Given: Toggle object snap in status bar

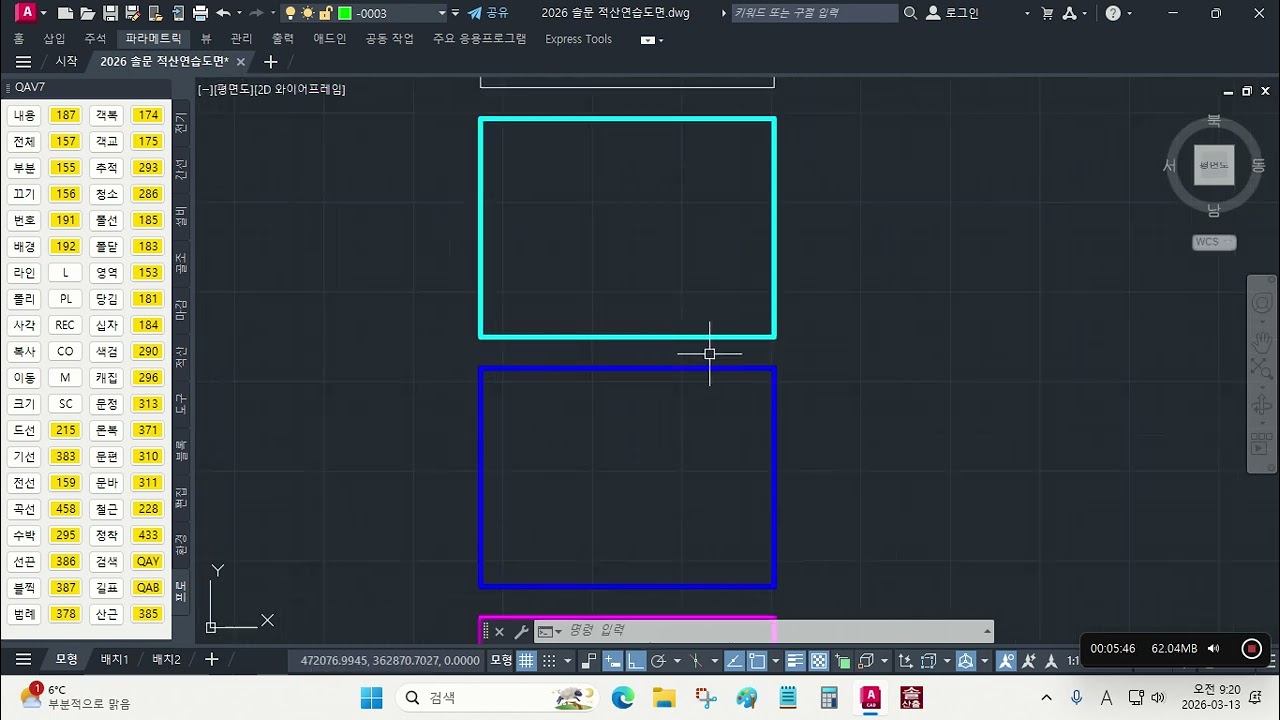Looking at the screenshot, I should pyautogui.click(x=758, y=660).
